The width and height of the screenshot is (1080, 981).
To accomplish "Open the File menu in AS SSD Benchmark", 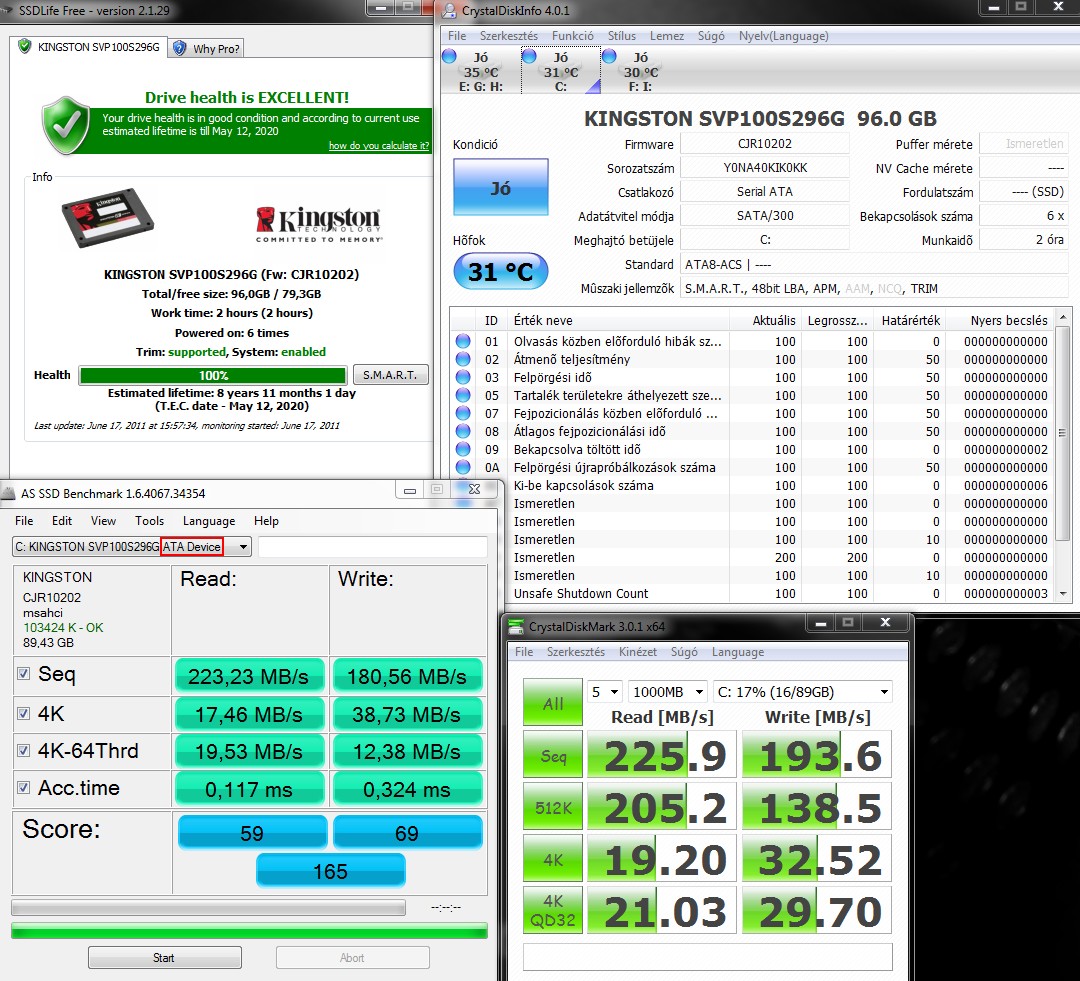I will click(x=24, y=521).
